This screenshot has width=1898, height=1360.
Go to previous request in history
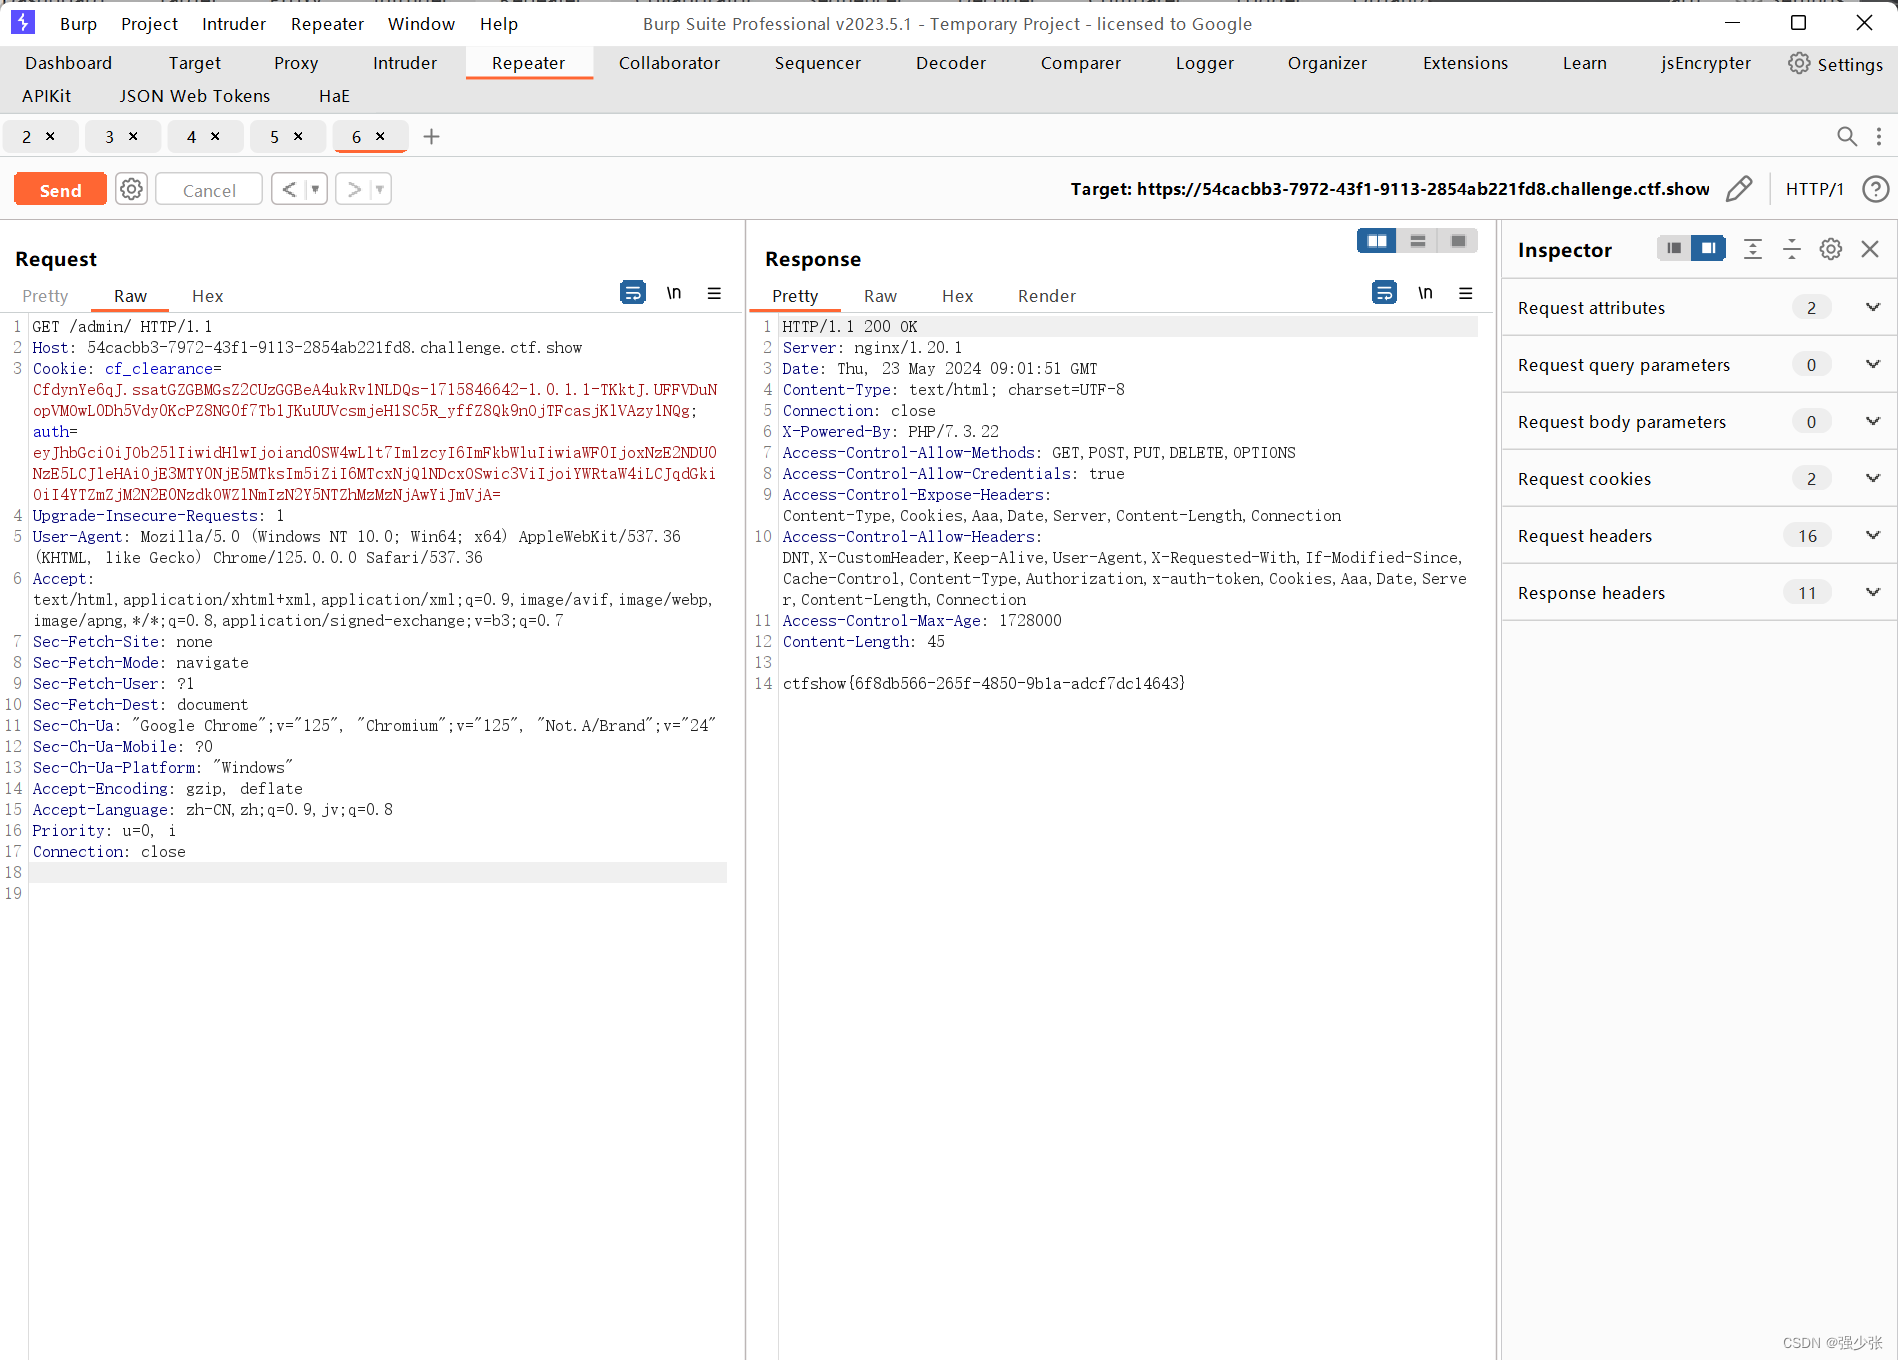(288, 189)
